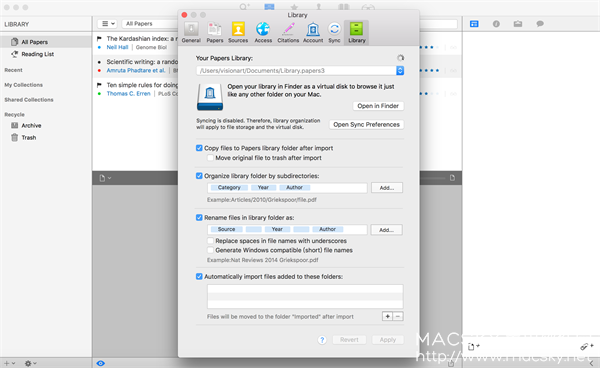Select the Category token in subdirectories field
The height and width of the screenshot is (368, 600).
coord(229,187)
